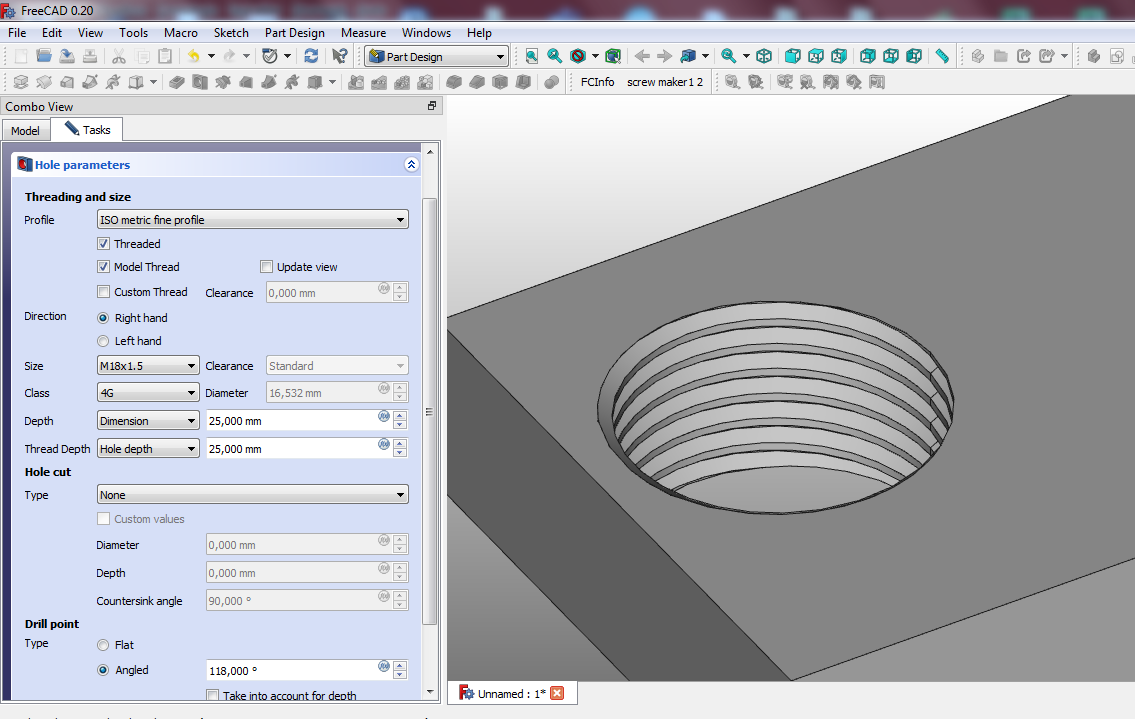Open the thread Profile dropdown

coord(253,220)
